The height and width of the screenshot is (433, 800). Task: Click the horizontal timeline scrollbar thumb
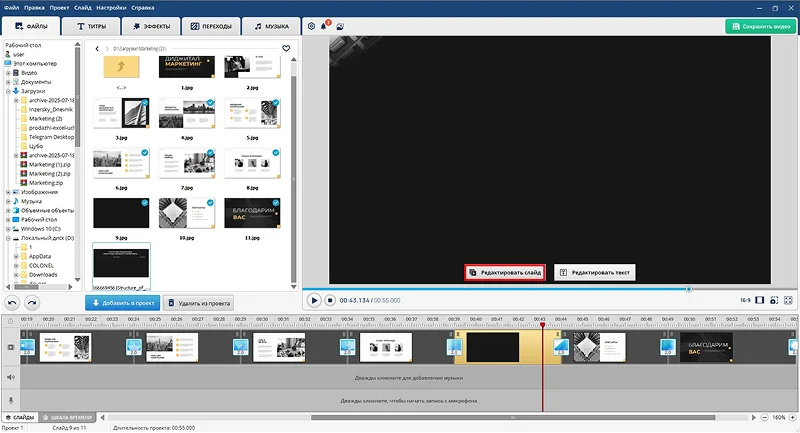pyautogui.click(x=513, y=417)
